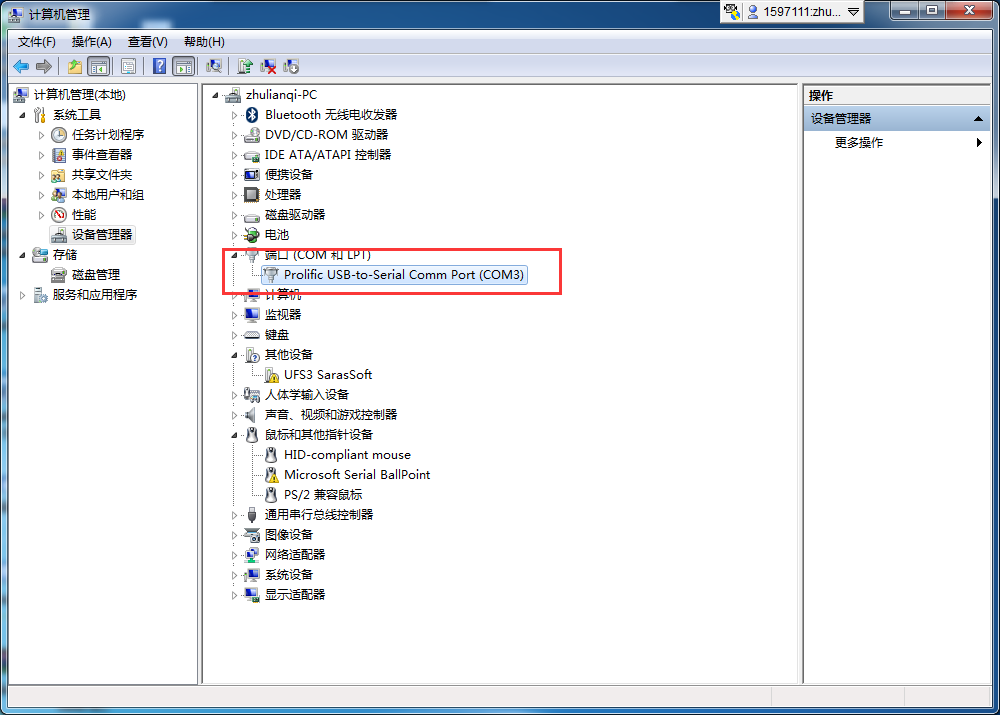Click the 磁盘管理 disk icon
This screenshot has height=715, width=1000.
pos(59,275)
